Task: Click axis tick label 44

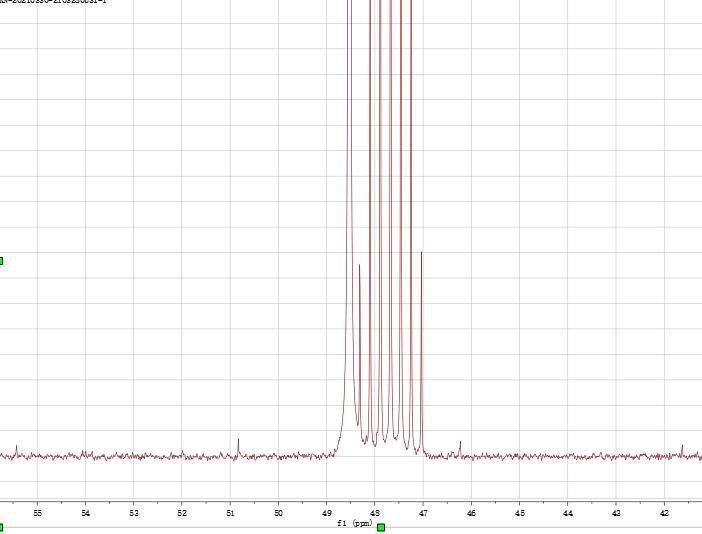Action: [x=568, y=513]
